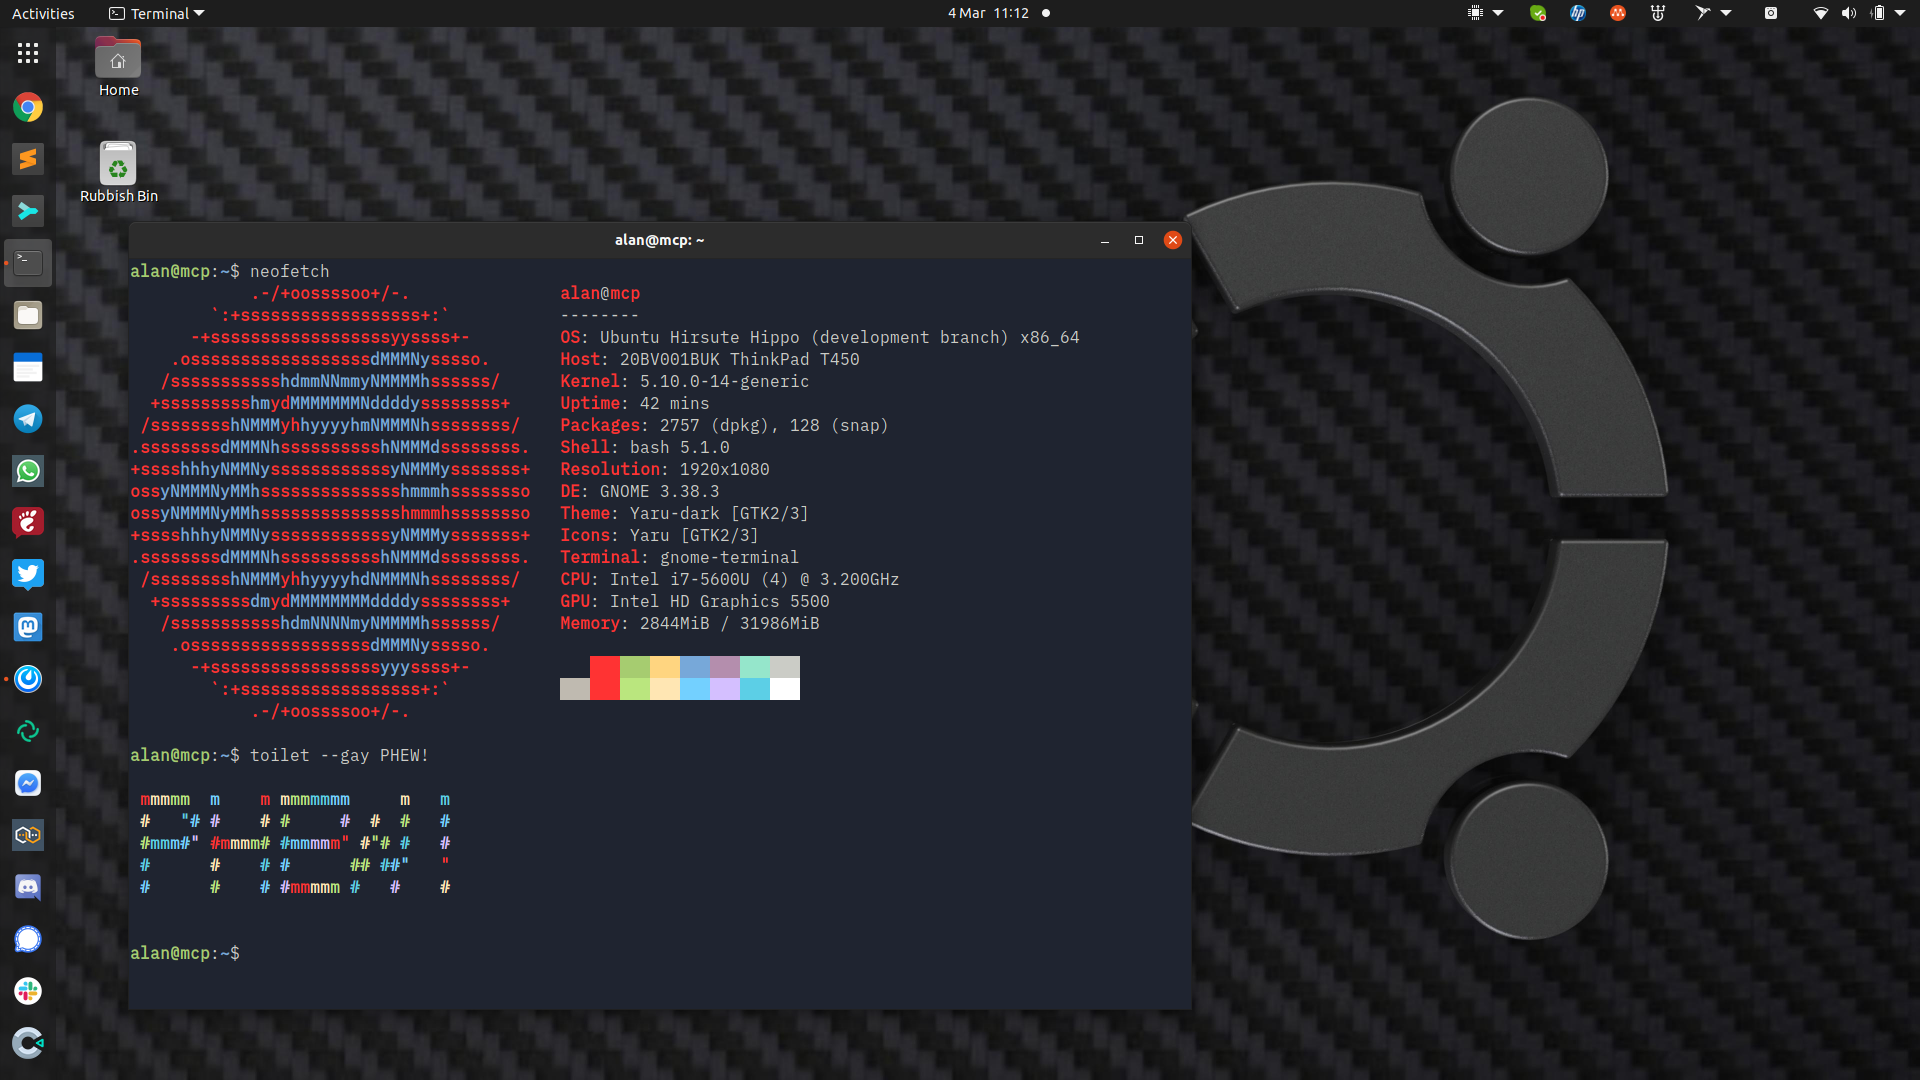Image resolution: width=1920 pixels, height=1080 pixels.
Task: Click the red block in the neofetch palette
Action: coord(604,678)
